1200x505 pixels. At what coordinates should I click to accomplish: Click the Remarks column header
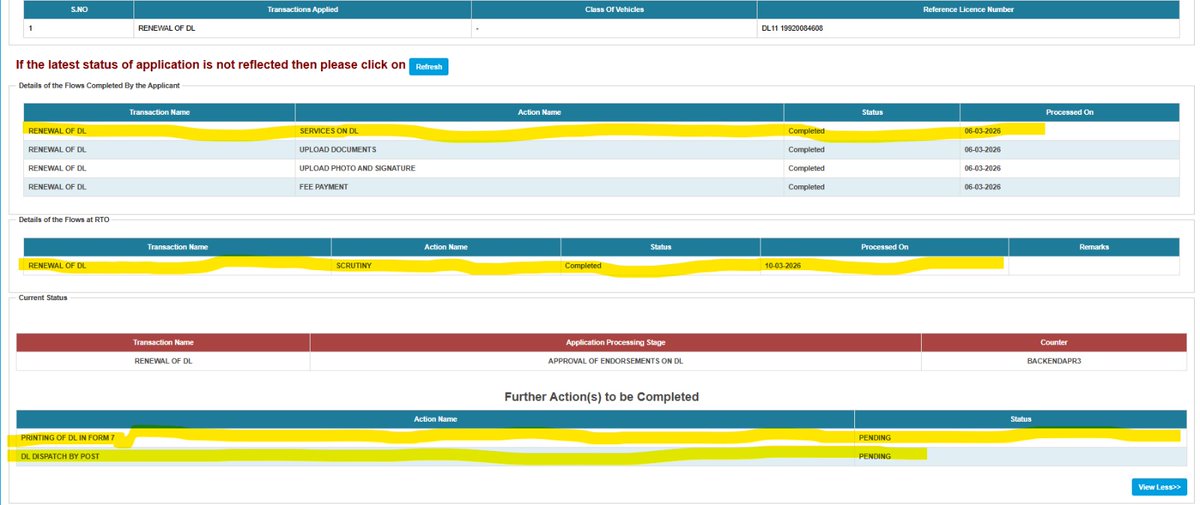(1093, 247)
